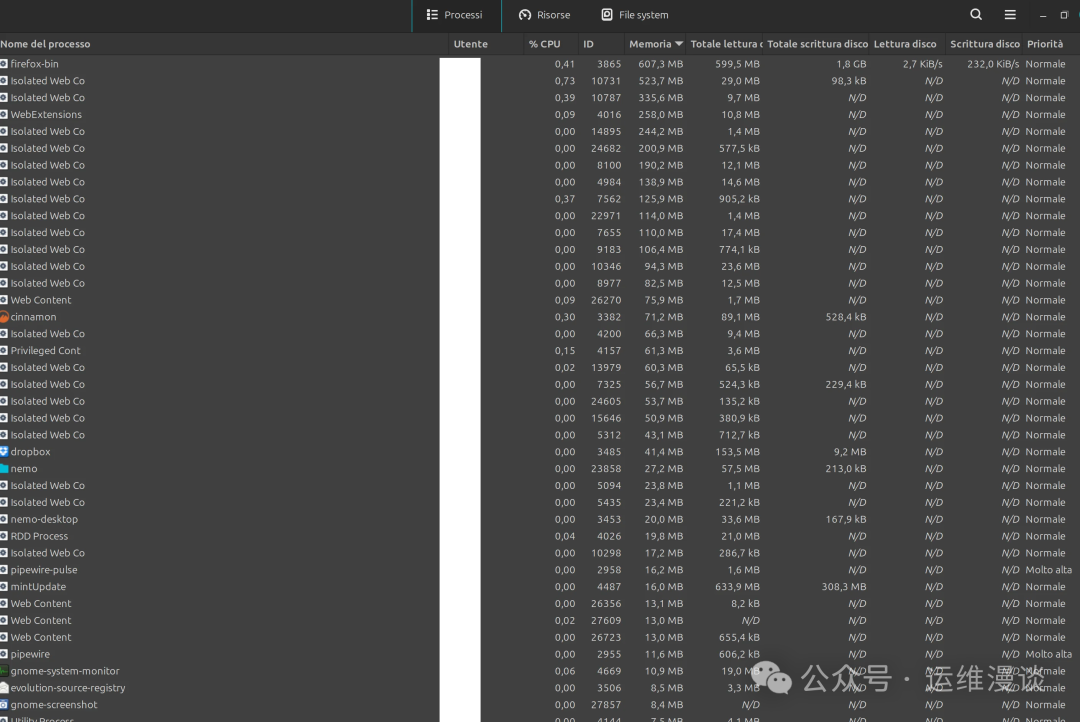Select the pipewire-pulse process row
Viewport: 1080px width, 722px height.
click(540, 570)
